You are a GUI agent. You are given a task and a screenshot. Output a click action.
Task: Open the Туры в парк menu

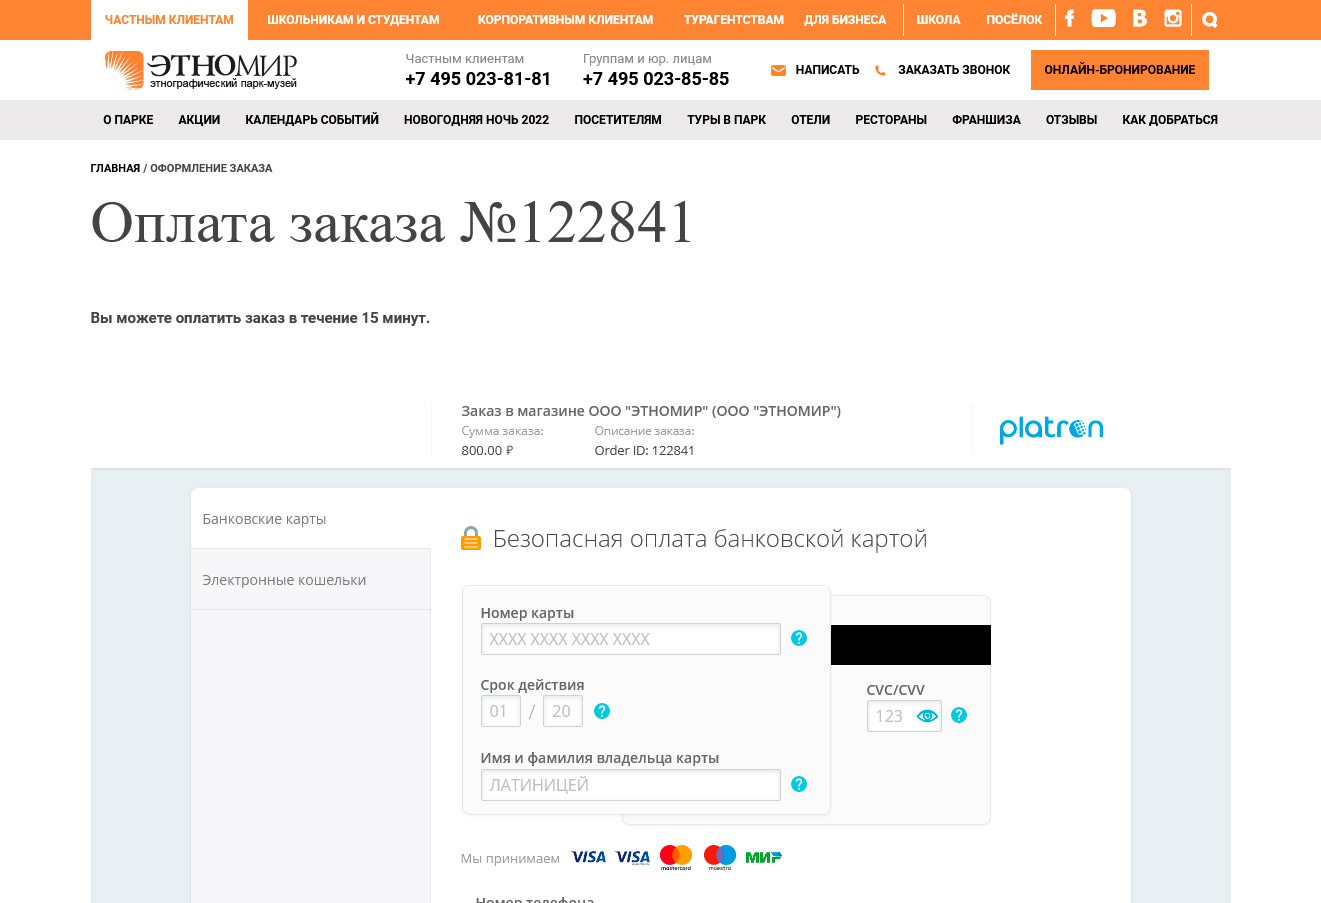click(726, 120)
